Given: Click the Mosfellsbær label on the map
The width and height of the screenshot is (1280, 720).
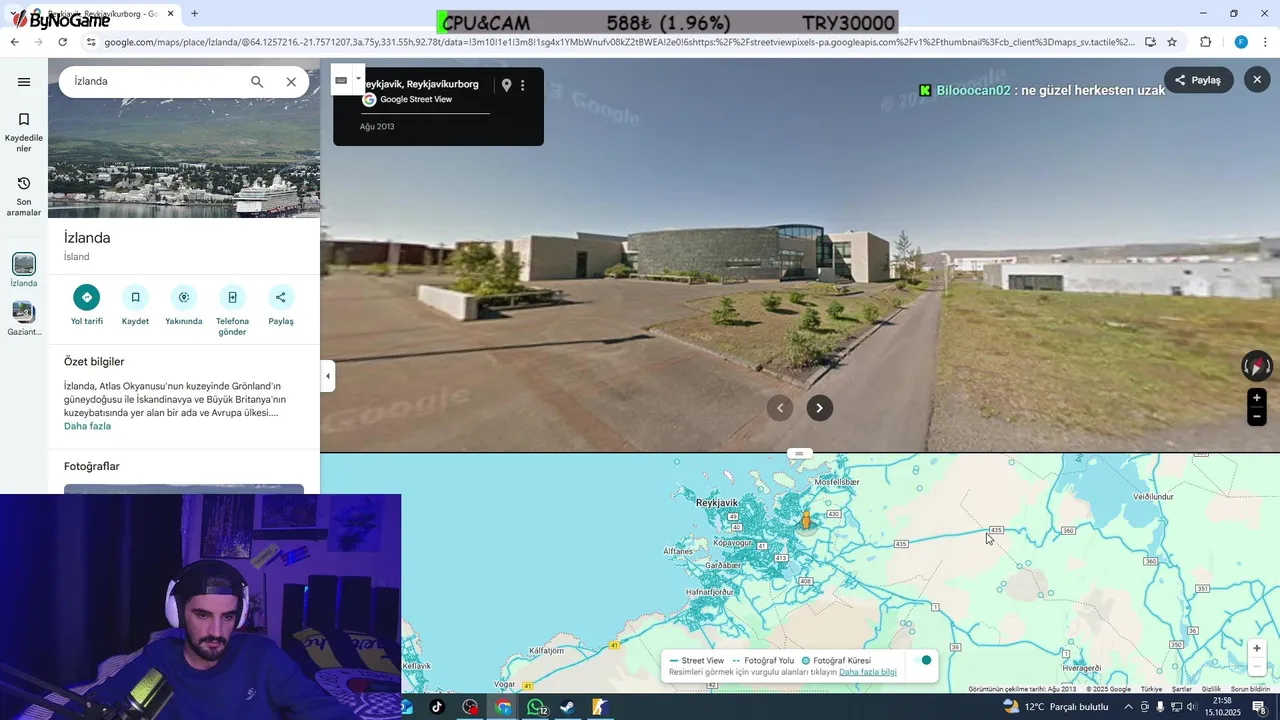Looking at the screenshot, I should tap(838, 482).
